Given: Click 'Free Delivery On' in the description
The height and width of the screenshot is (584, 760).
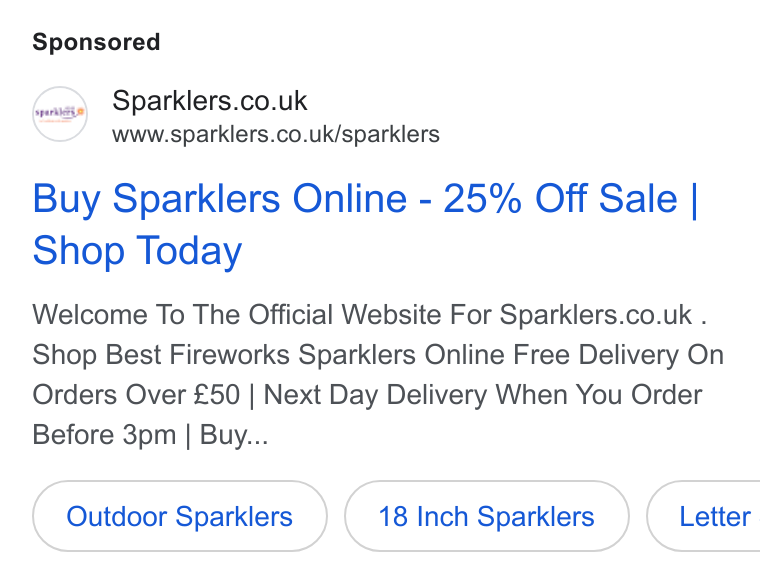Looking at the screenshot, I should [x=618, y=355].
